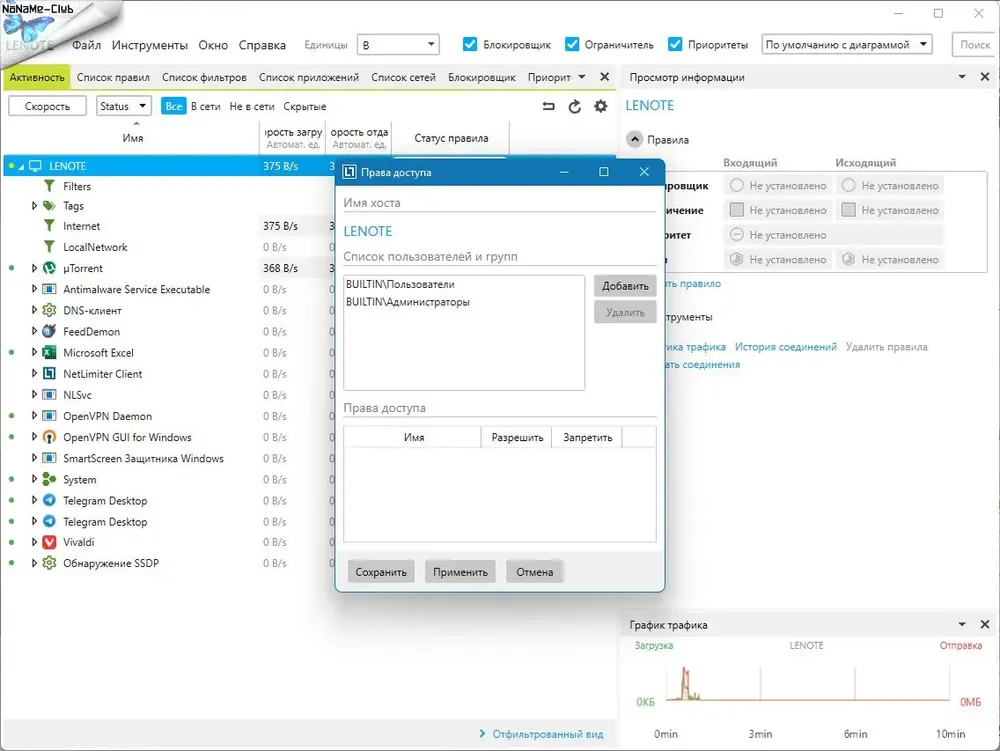The image size is (1000, 751).
Task: Open the Инструменты menu
Action: [150, 45]
